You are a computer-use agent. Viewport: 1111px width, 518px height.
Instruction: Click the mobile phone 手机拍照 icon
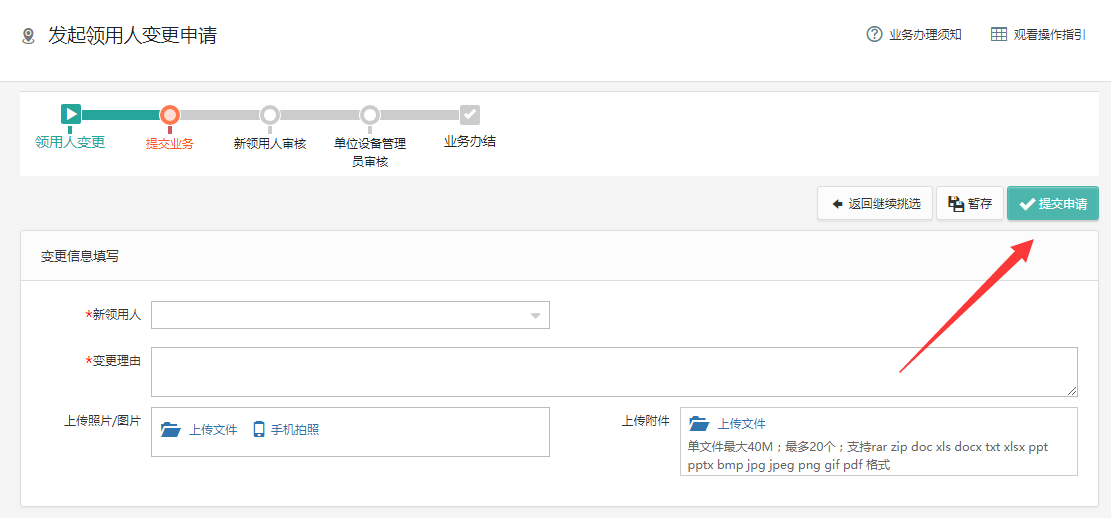tap(259, 429)
